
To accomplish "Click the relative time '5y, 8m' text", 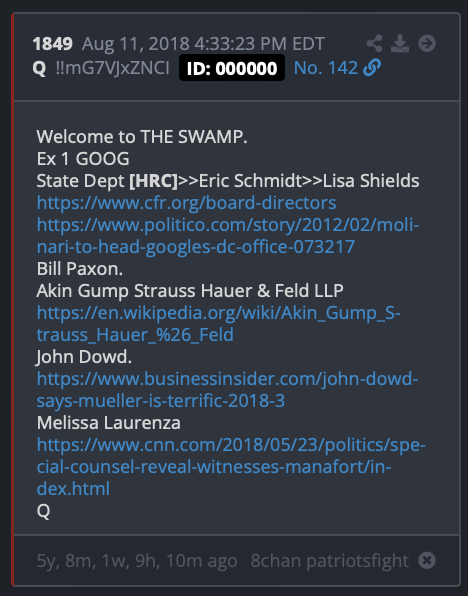I will pyautogui.click(x=137, y=561).
